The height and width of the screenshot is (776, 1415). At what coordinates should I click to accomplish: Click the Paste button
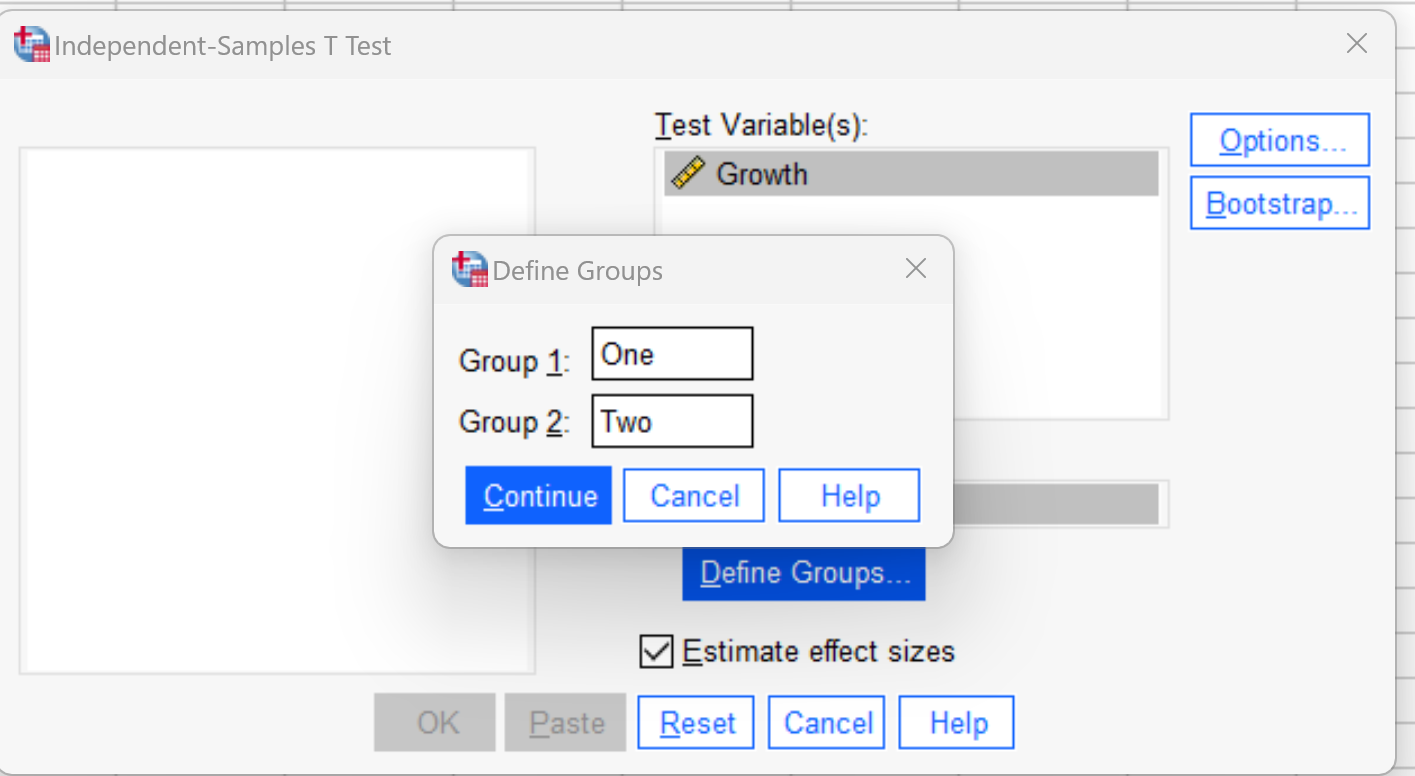tap(564, 721)
